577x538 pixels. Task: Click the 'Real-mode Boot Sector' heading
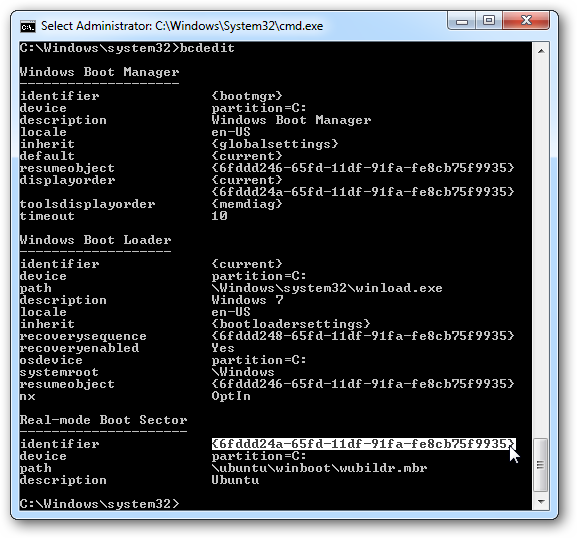point(103,420)
